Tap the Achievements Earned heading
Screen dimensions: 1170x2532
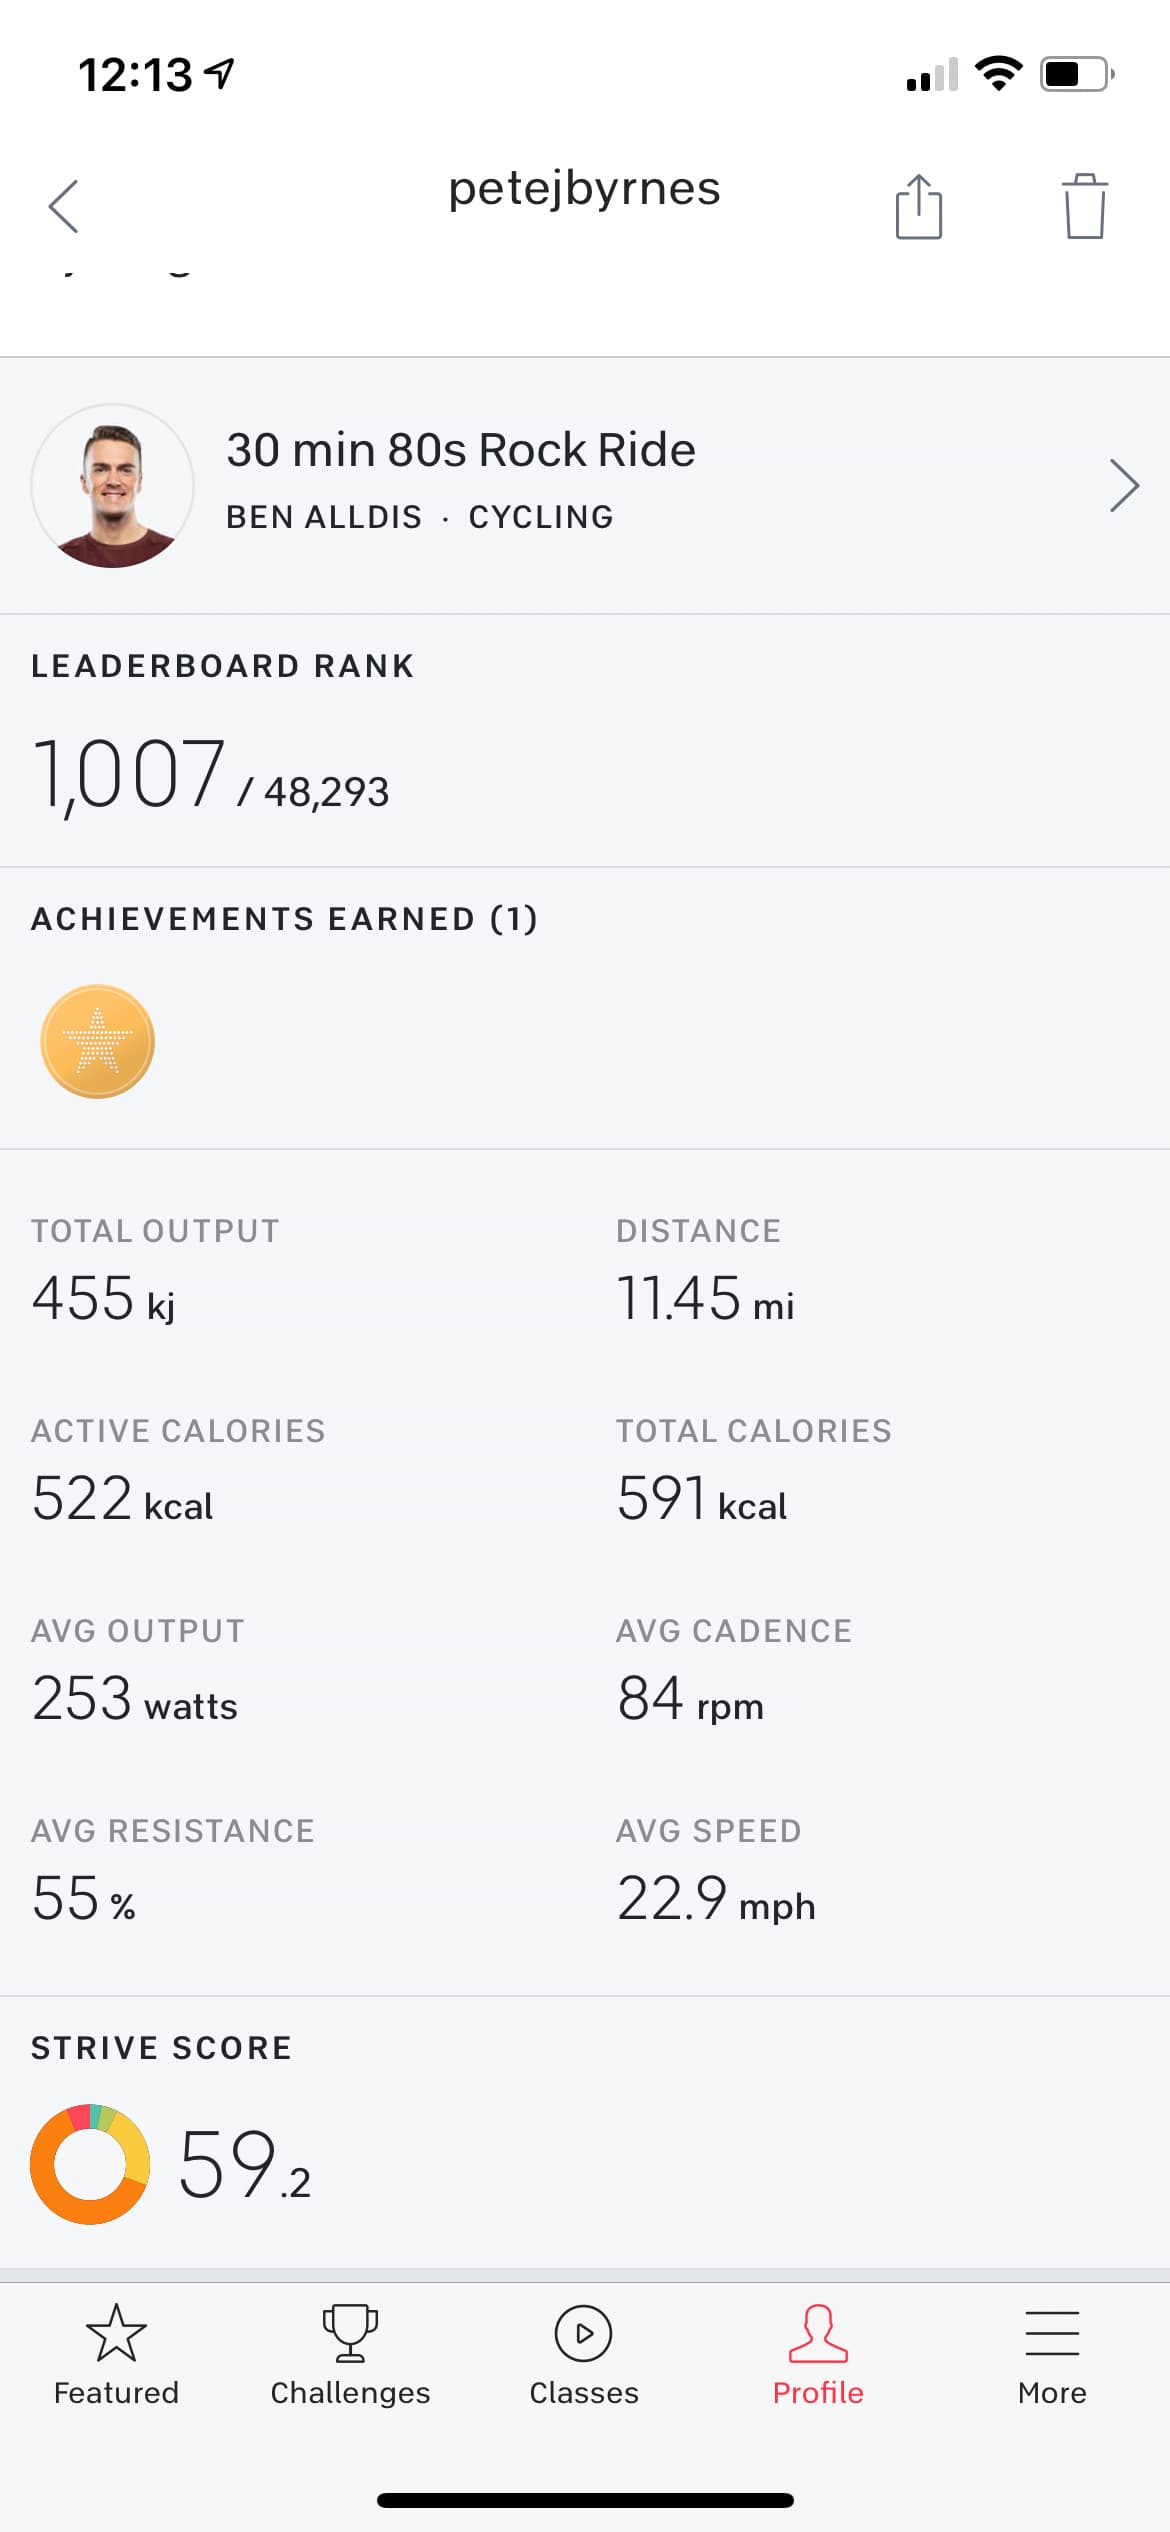pos(285,919)
